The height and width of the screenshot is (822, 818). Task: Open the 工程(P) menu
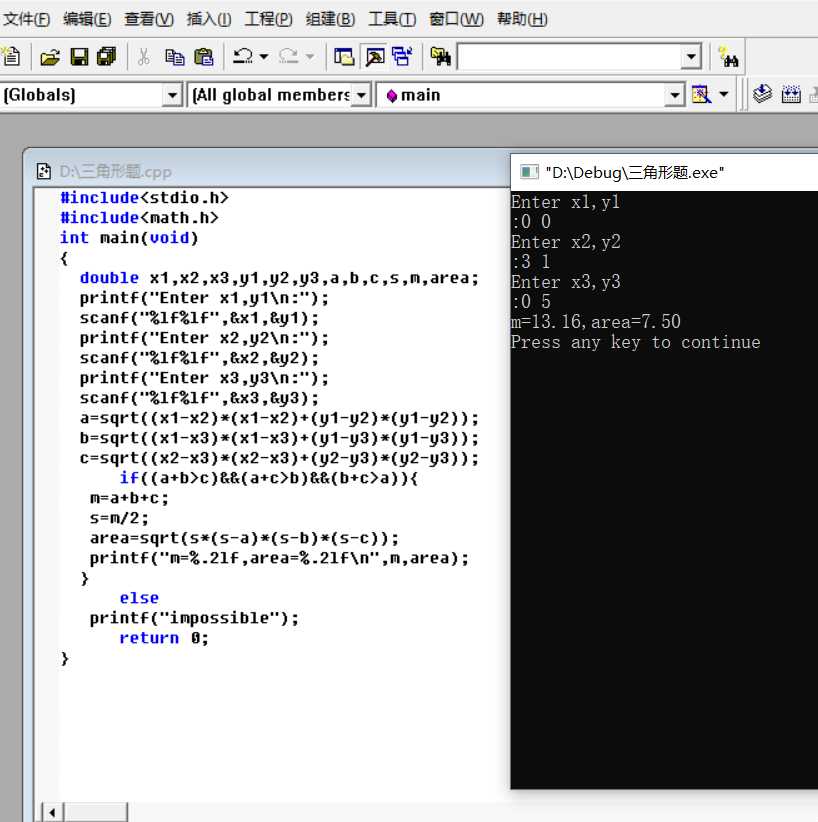(x=268, y=19)
